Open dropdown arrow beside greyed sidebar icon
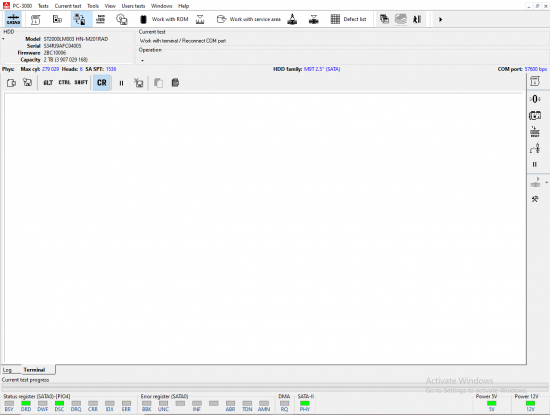The image size is (550, 415). pyautogui.click(x=546, y=183)
